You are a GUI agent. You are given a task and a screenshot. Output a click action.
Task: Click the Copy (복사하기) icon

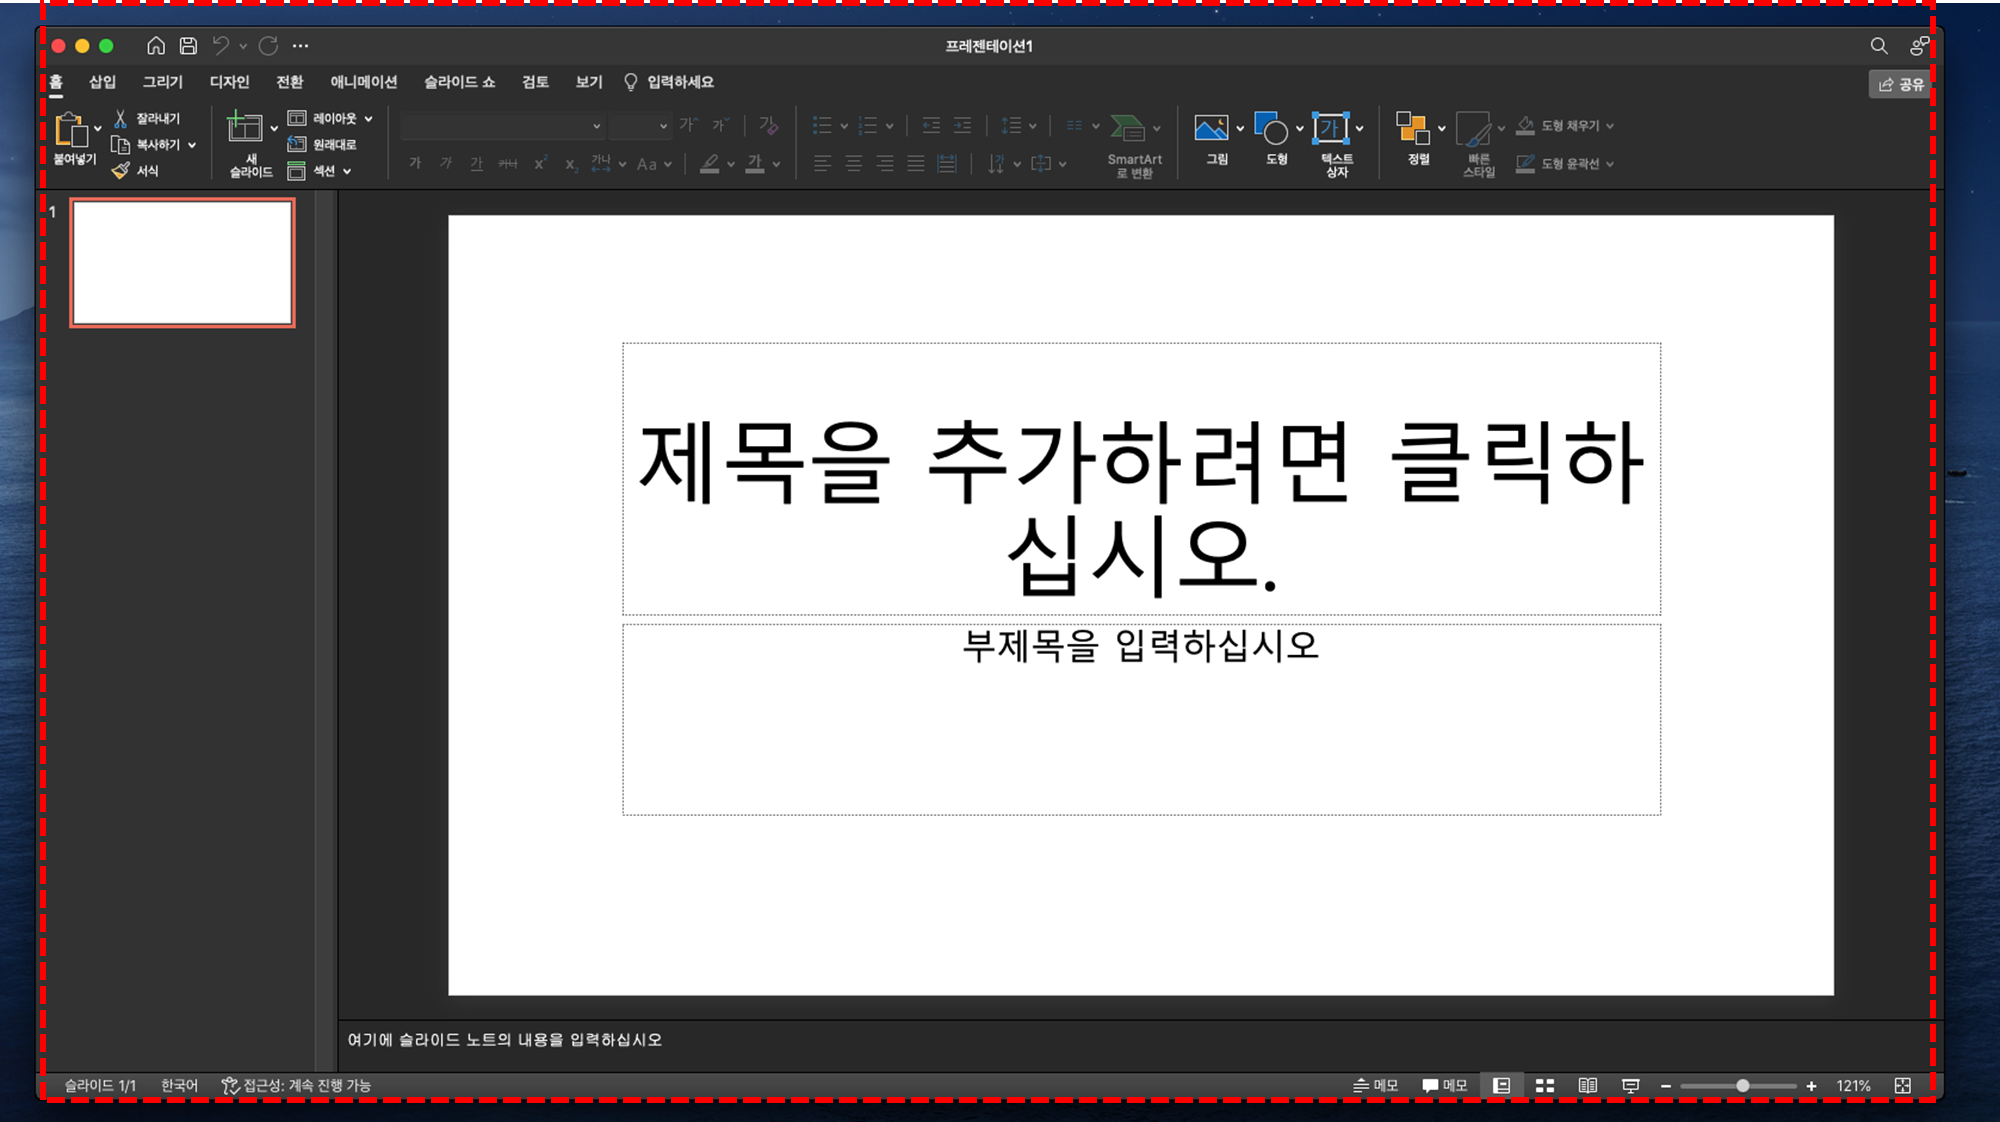point(120,145)
